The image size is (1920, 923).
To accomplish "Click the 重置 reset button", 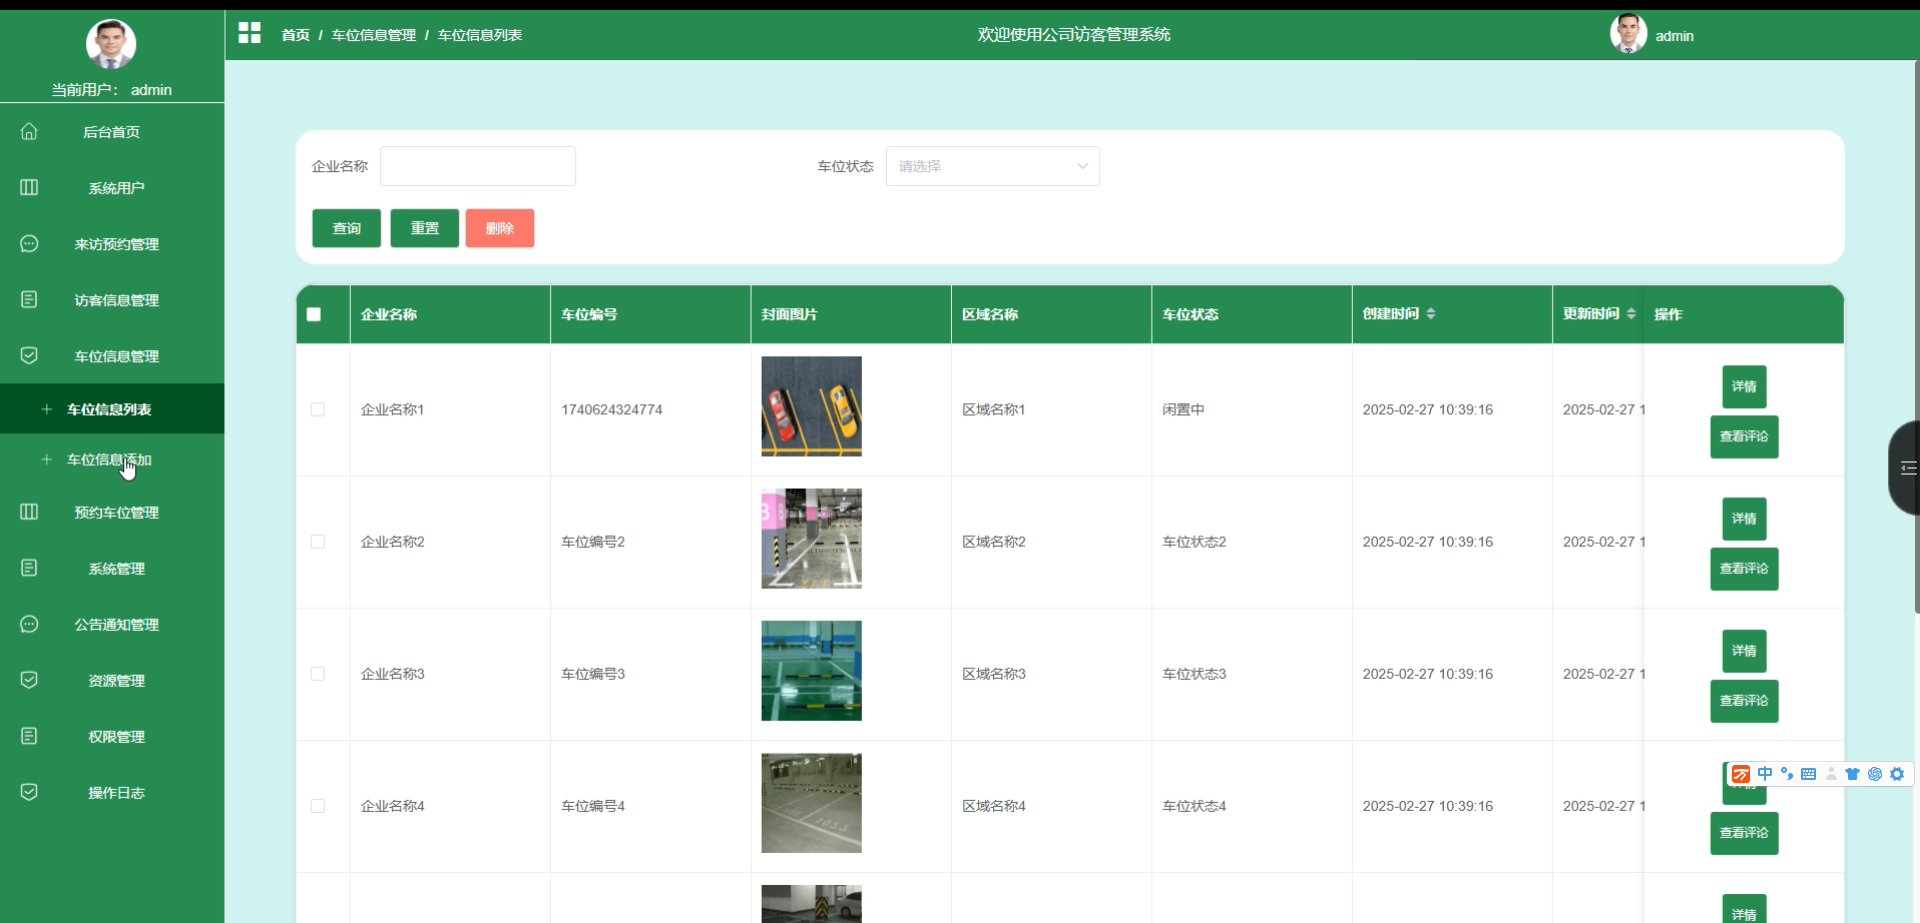I will click(x=424, y=228).
